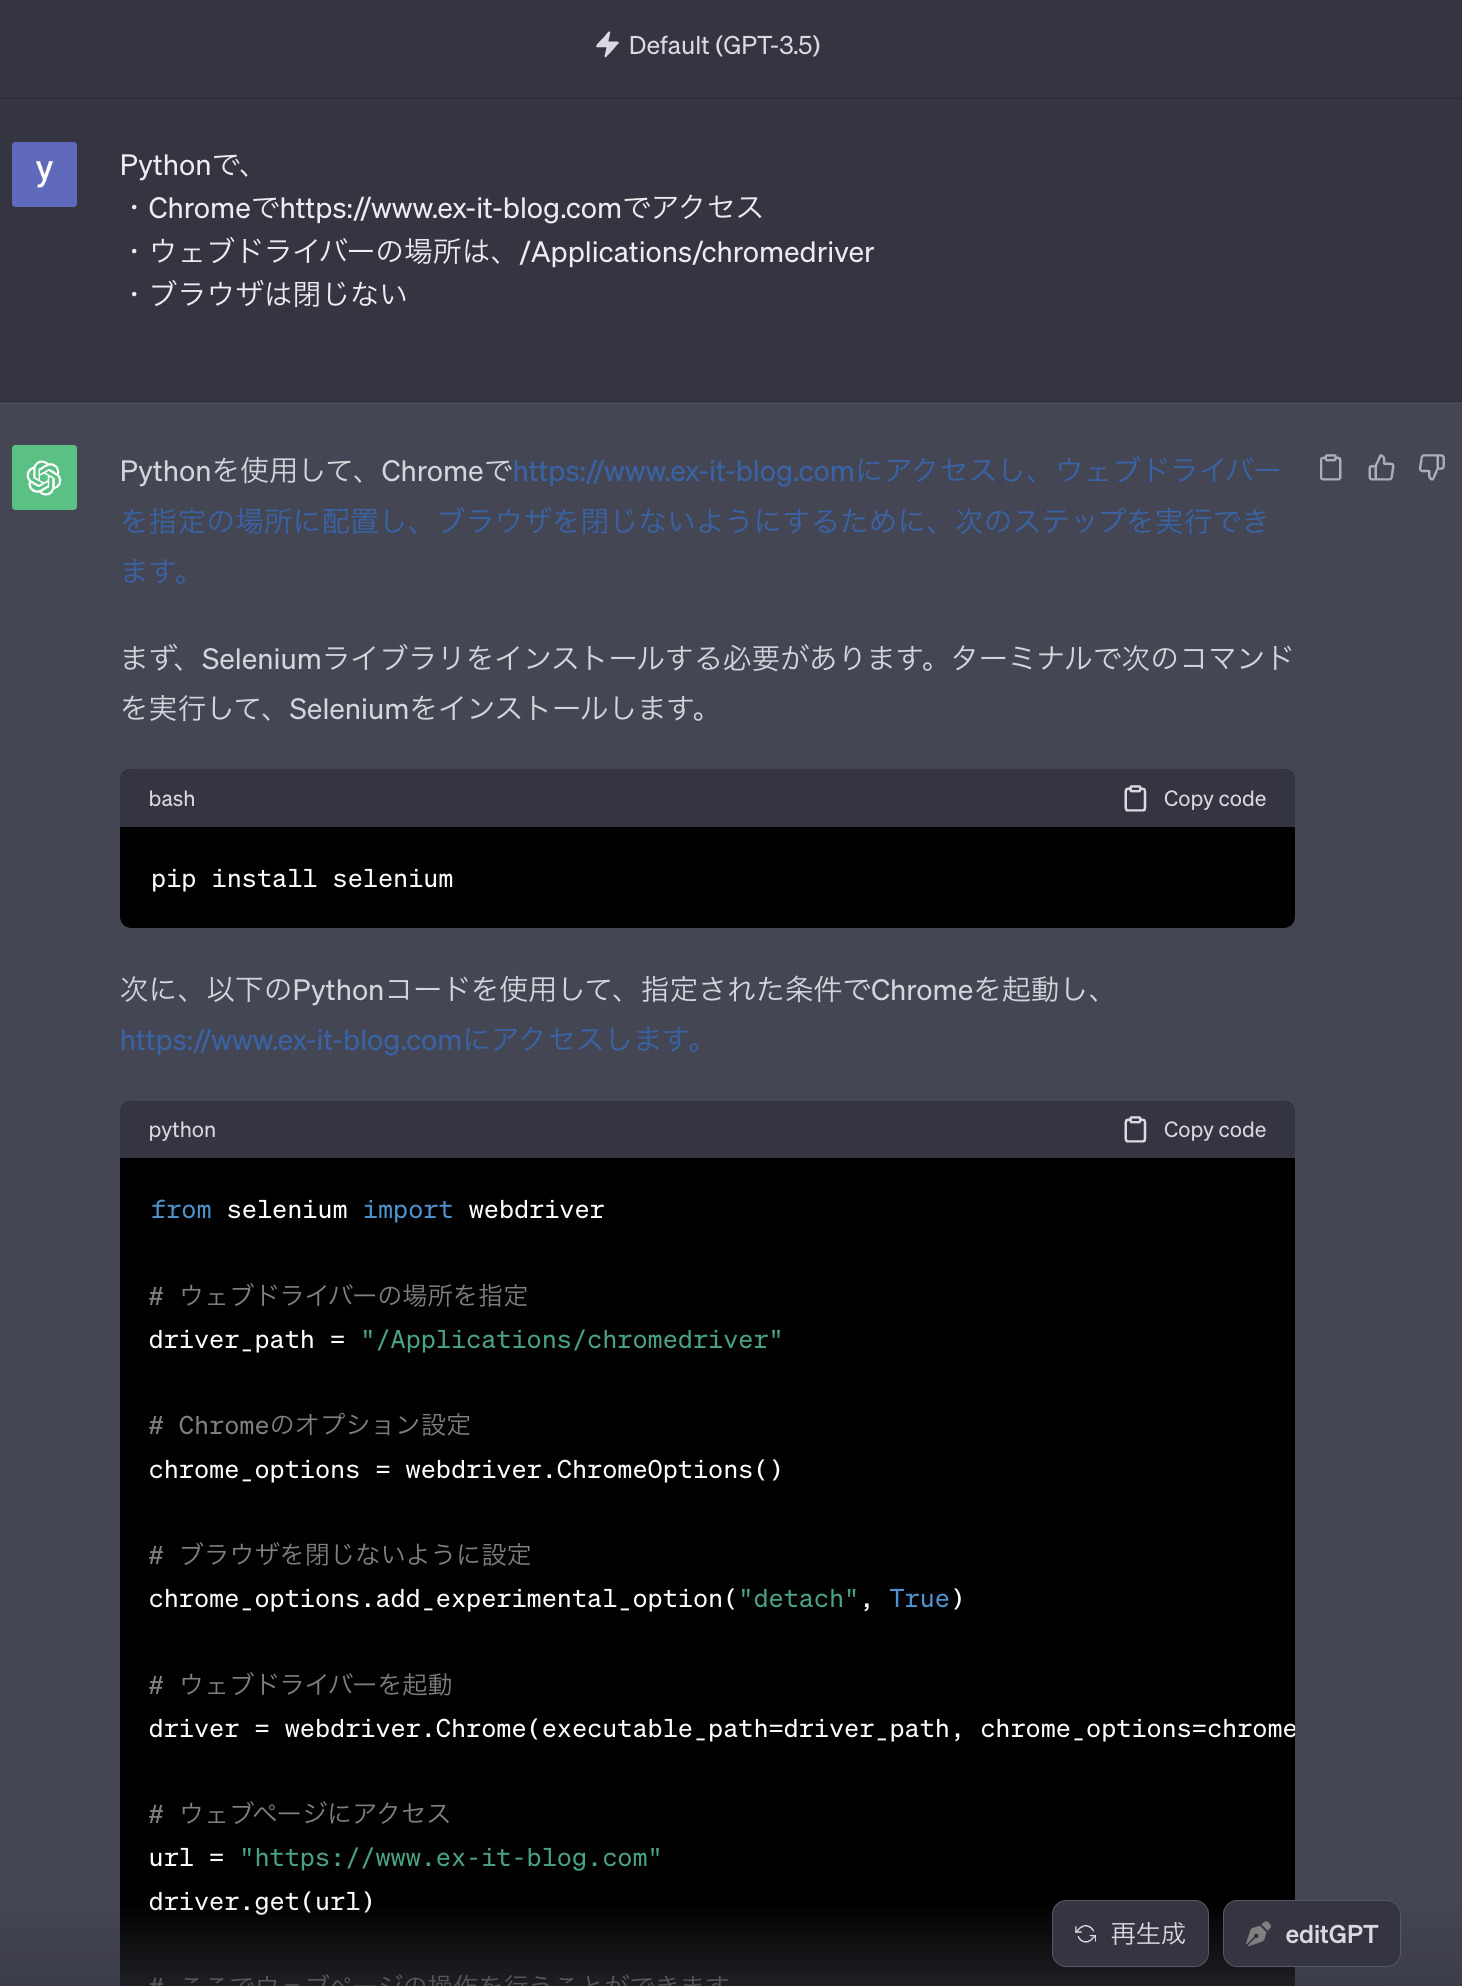Give the response a thumbs up
Screen dimensions: 1462x1986
click(x=1381, y=467)
